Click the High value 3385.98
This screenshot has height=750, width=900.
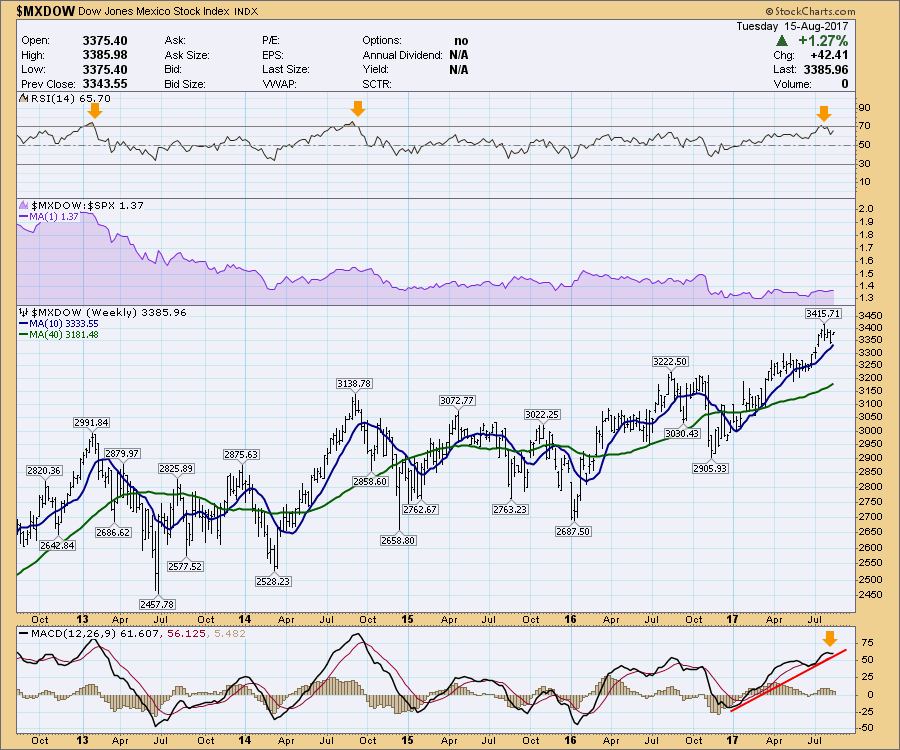click(105, 55)
